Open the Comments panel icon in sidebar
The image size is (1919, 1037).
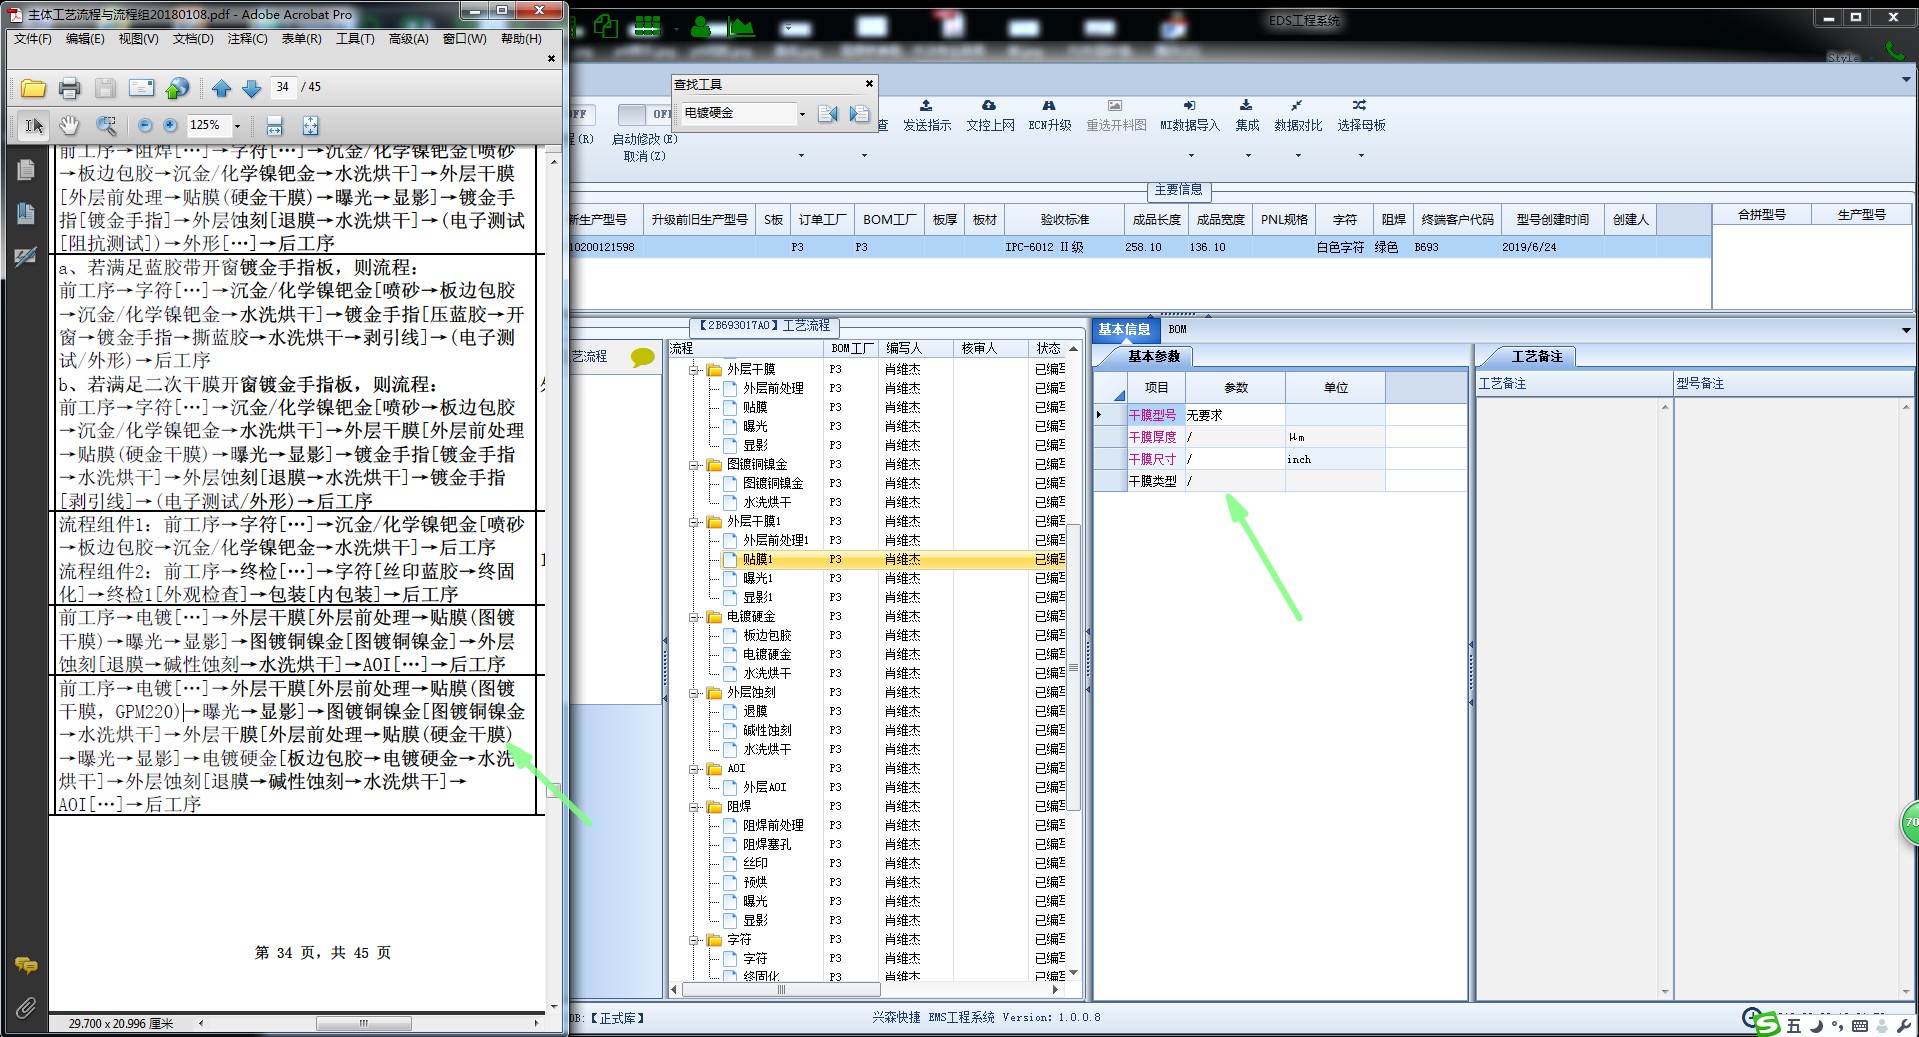pos(26,965)
